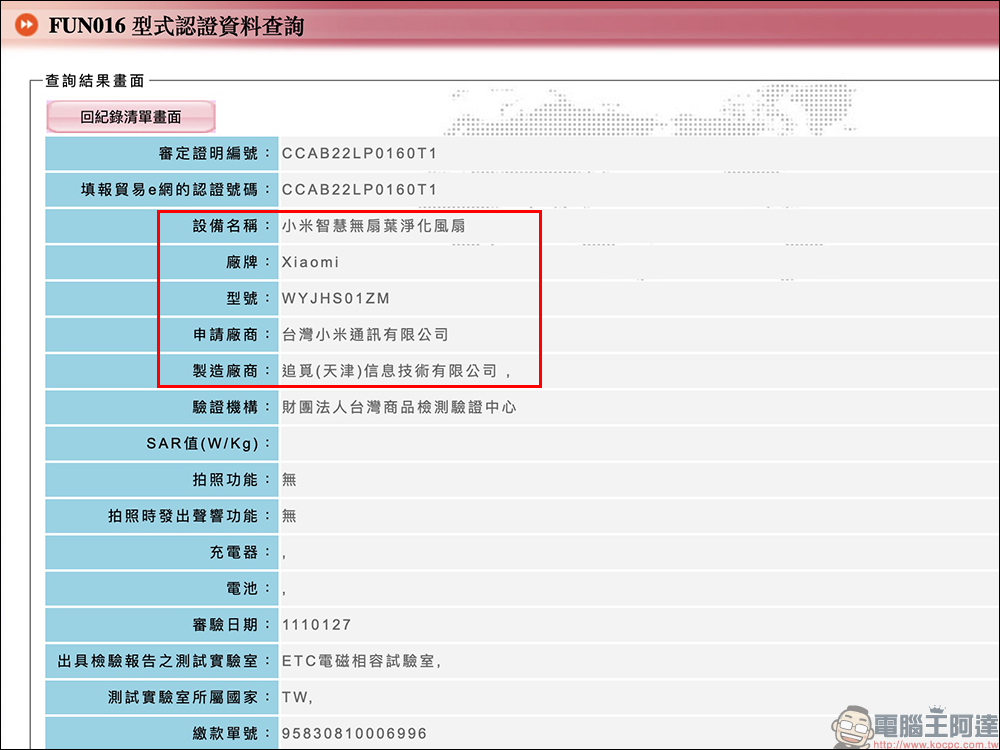Select review date 1110127

[316, 624]
